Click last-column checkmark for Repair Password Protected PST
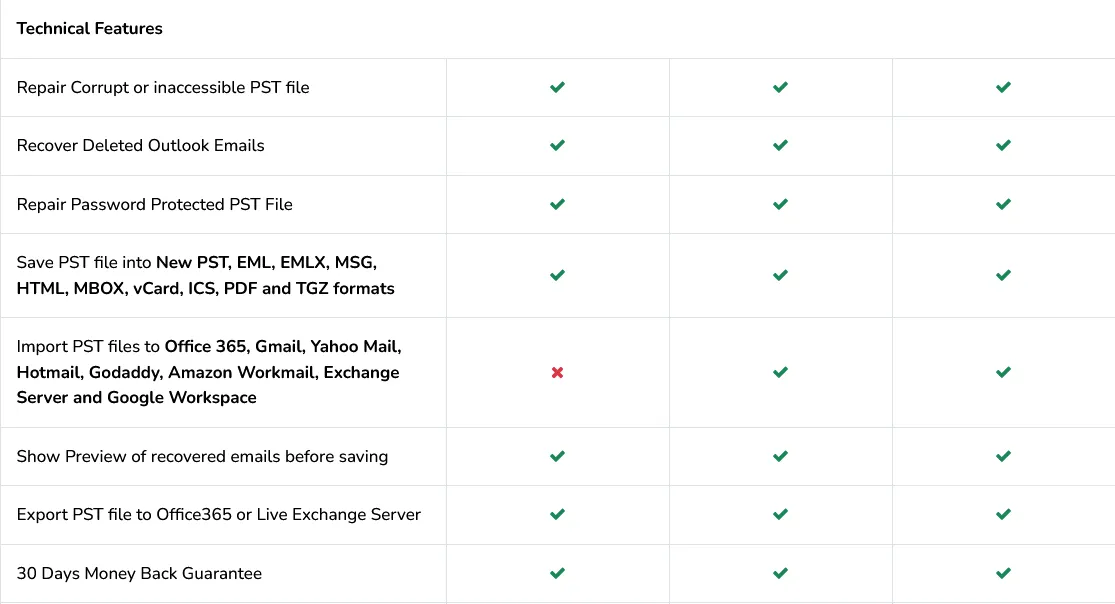The width and height of the screenshot is (1115, 604). coord(1003,204)
